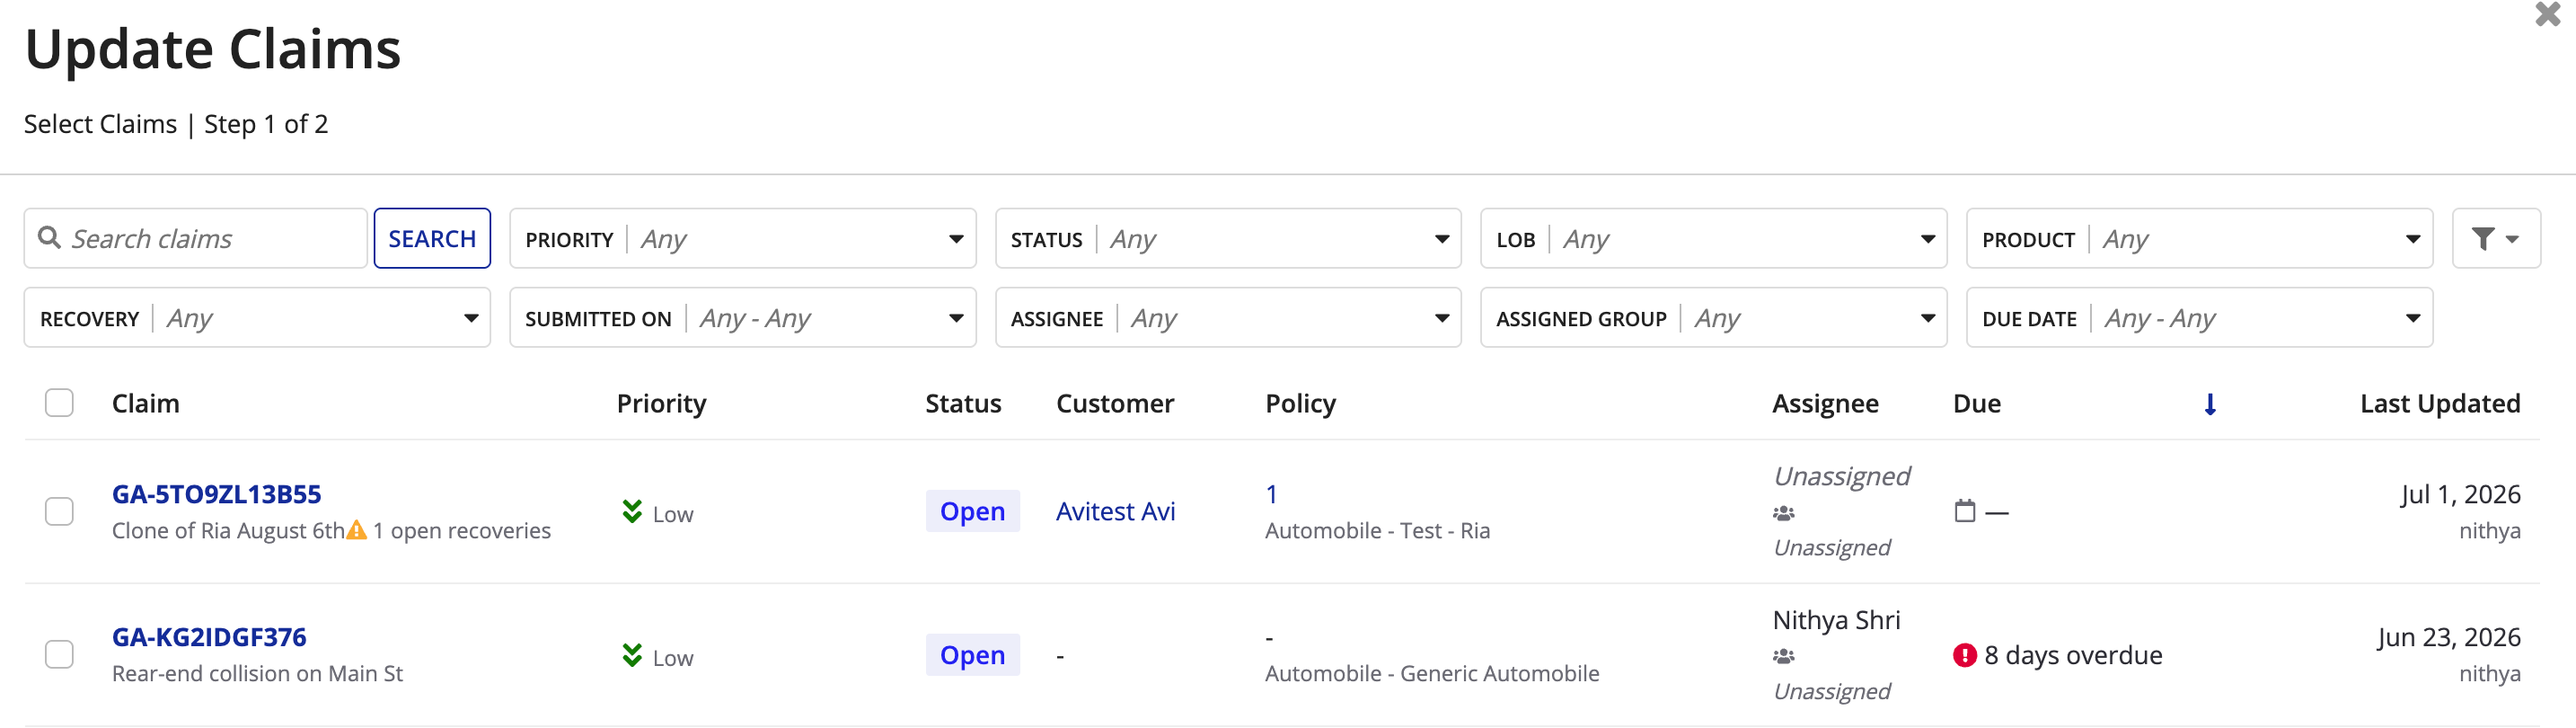
Task: Click the red overdue alert icon
Action: 1965,655
